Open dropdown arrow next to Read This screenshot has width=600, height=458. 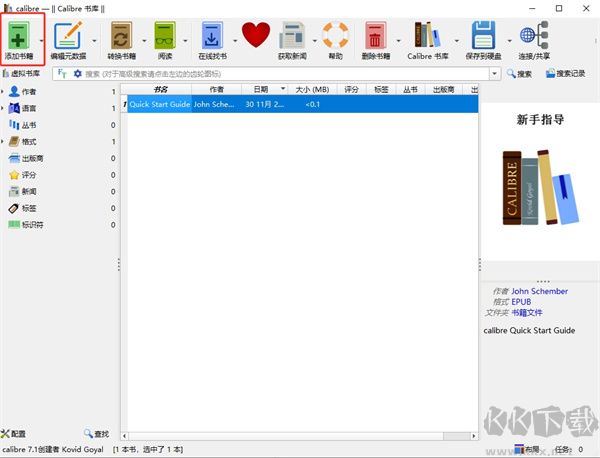pyautogui.click(x=185, y=40)
